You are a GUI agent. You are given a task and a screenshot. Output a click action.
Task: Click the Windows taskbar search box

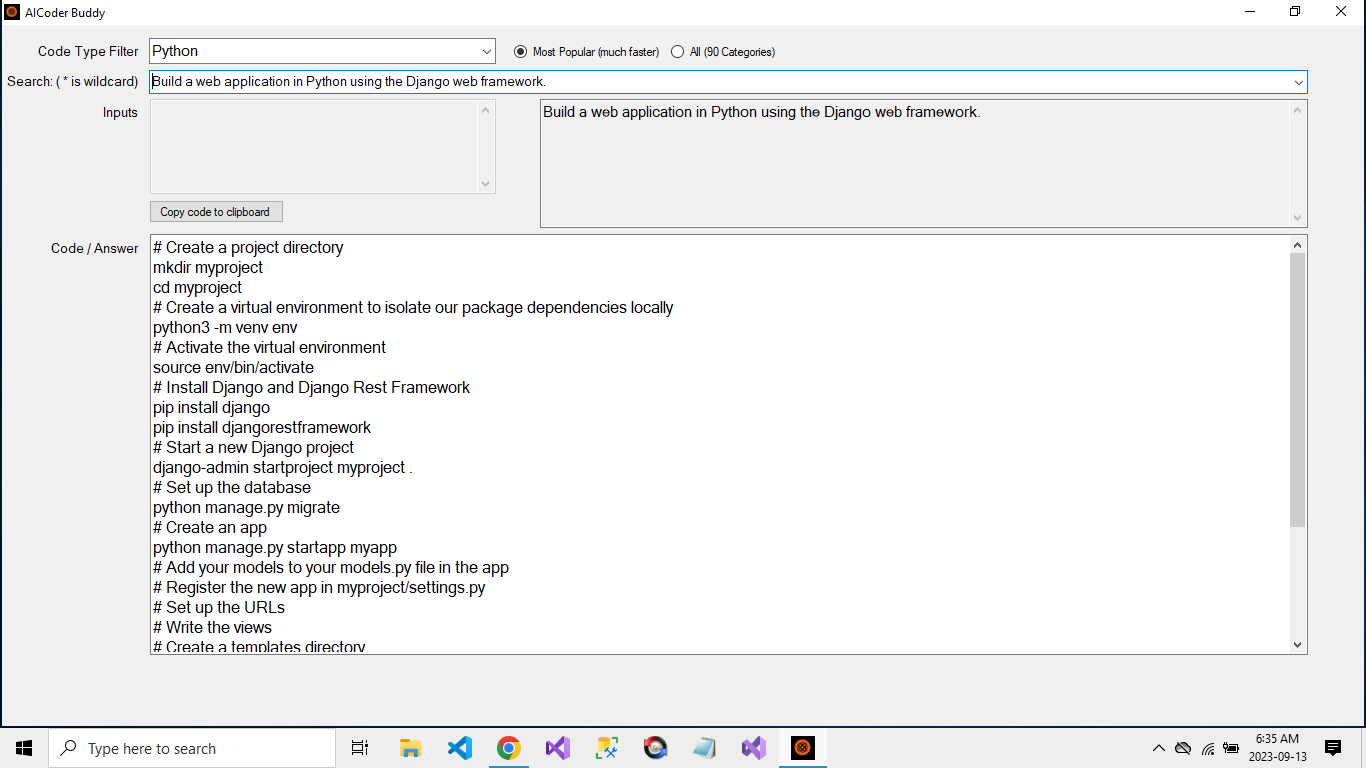[x=192, y=748]
